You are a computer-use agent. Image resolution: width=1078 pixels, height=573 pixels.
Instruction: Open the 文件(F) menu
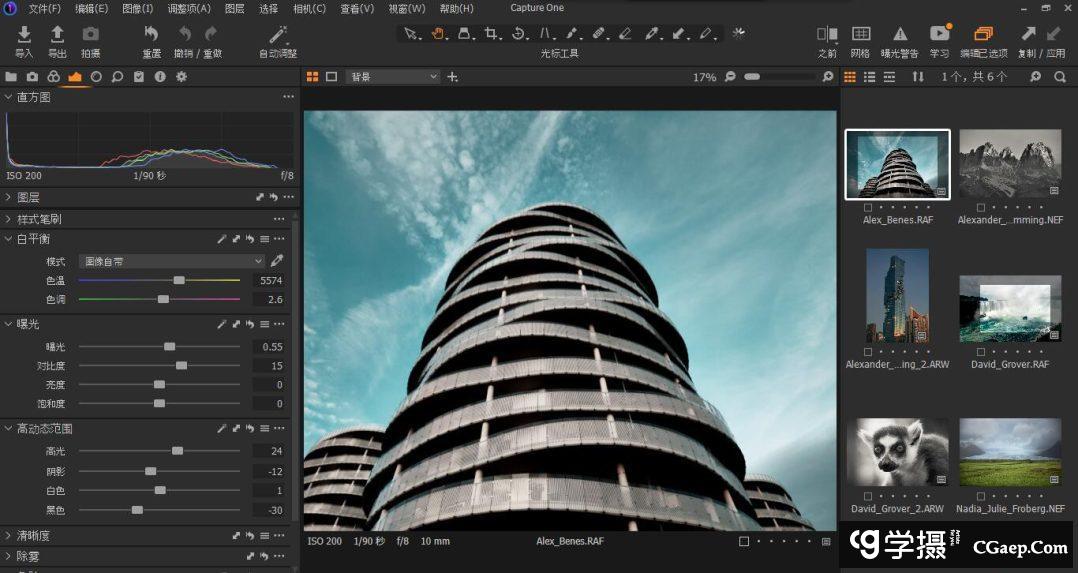point(44,8)
